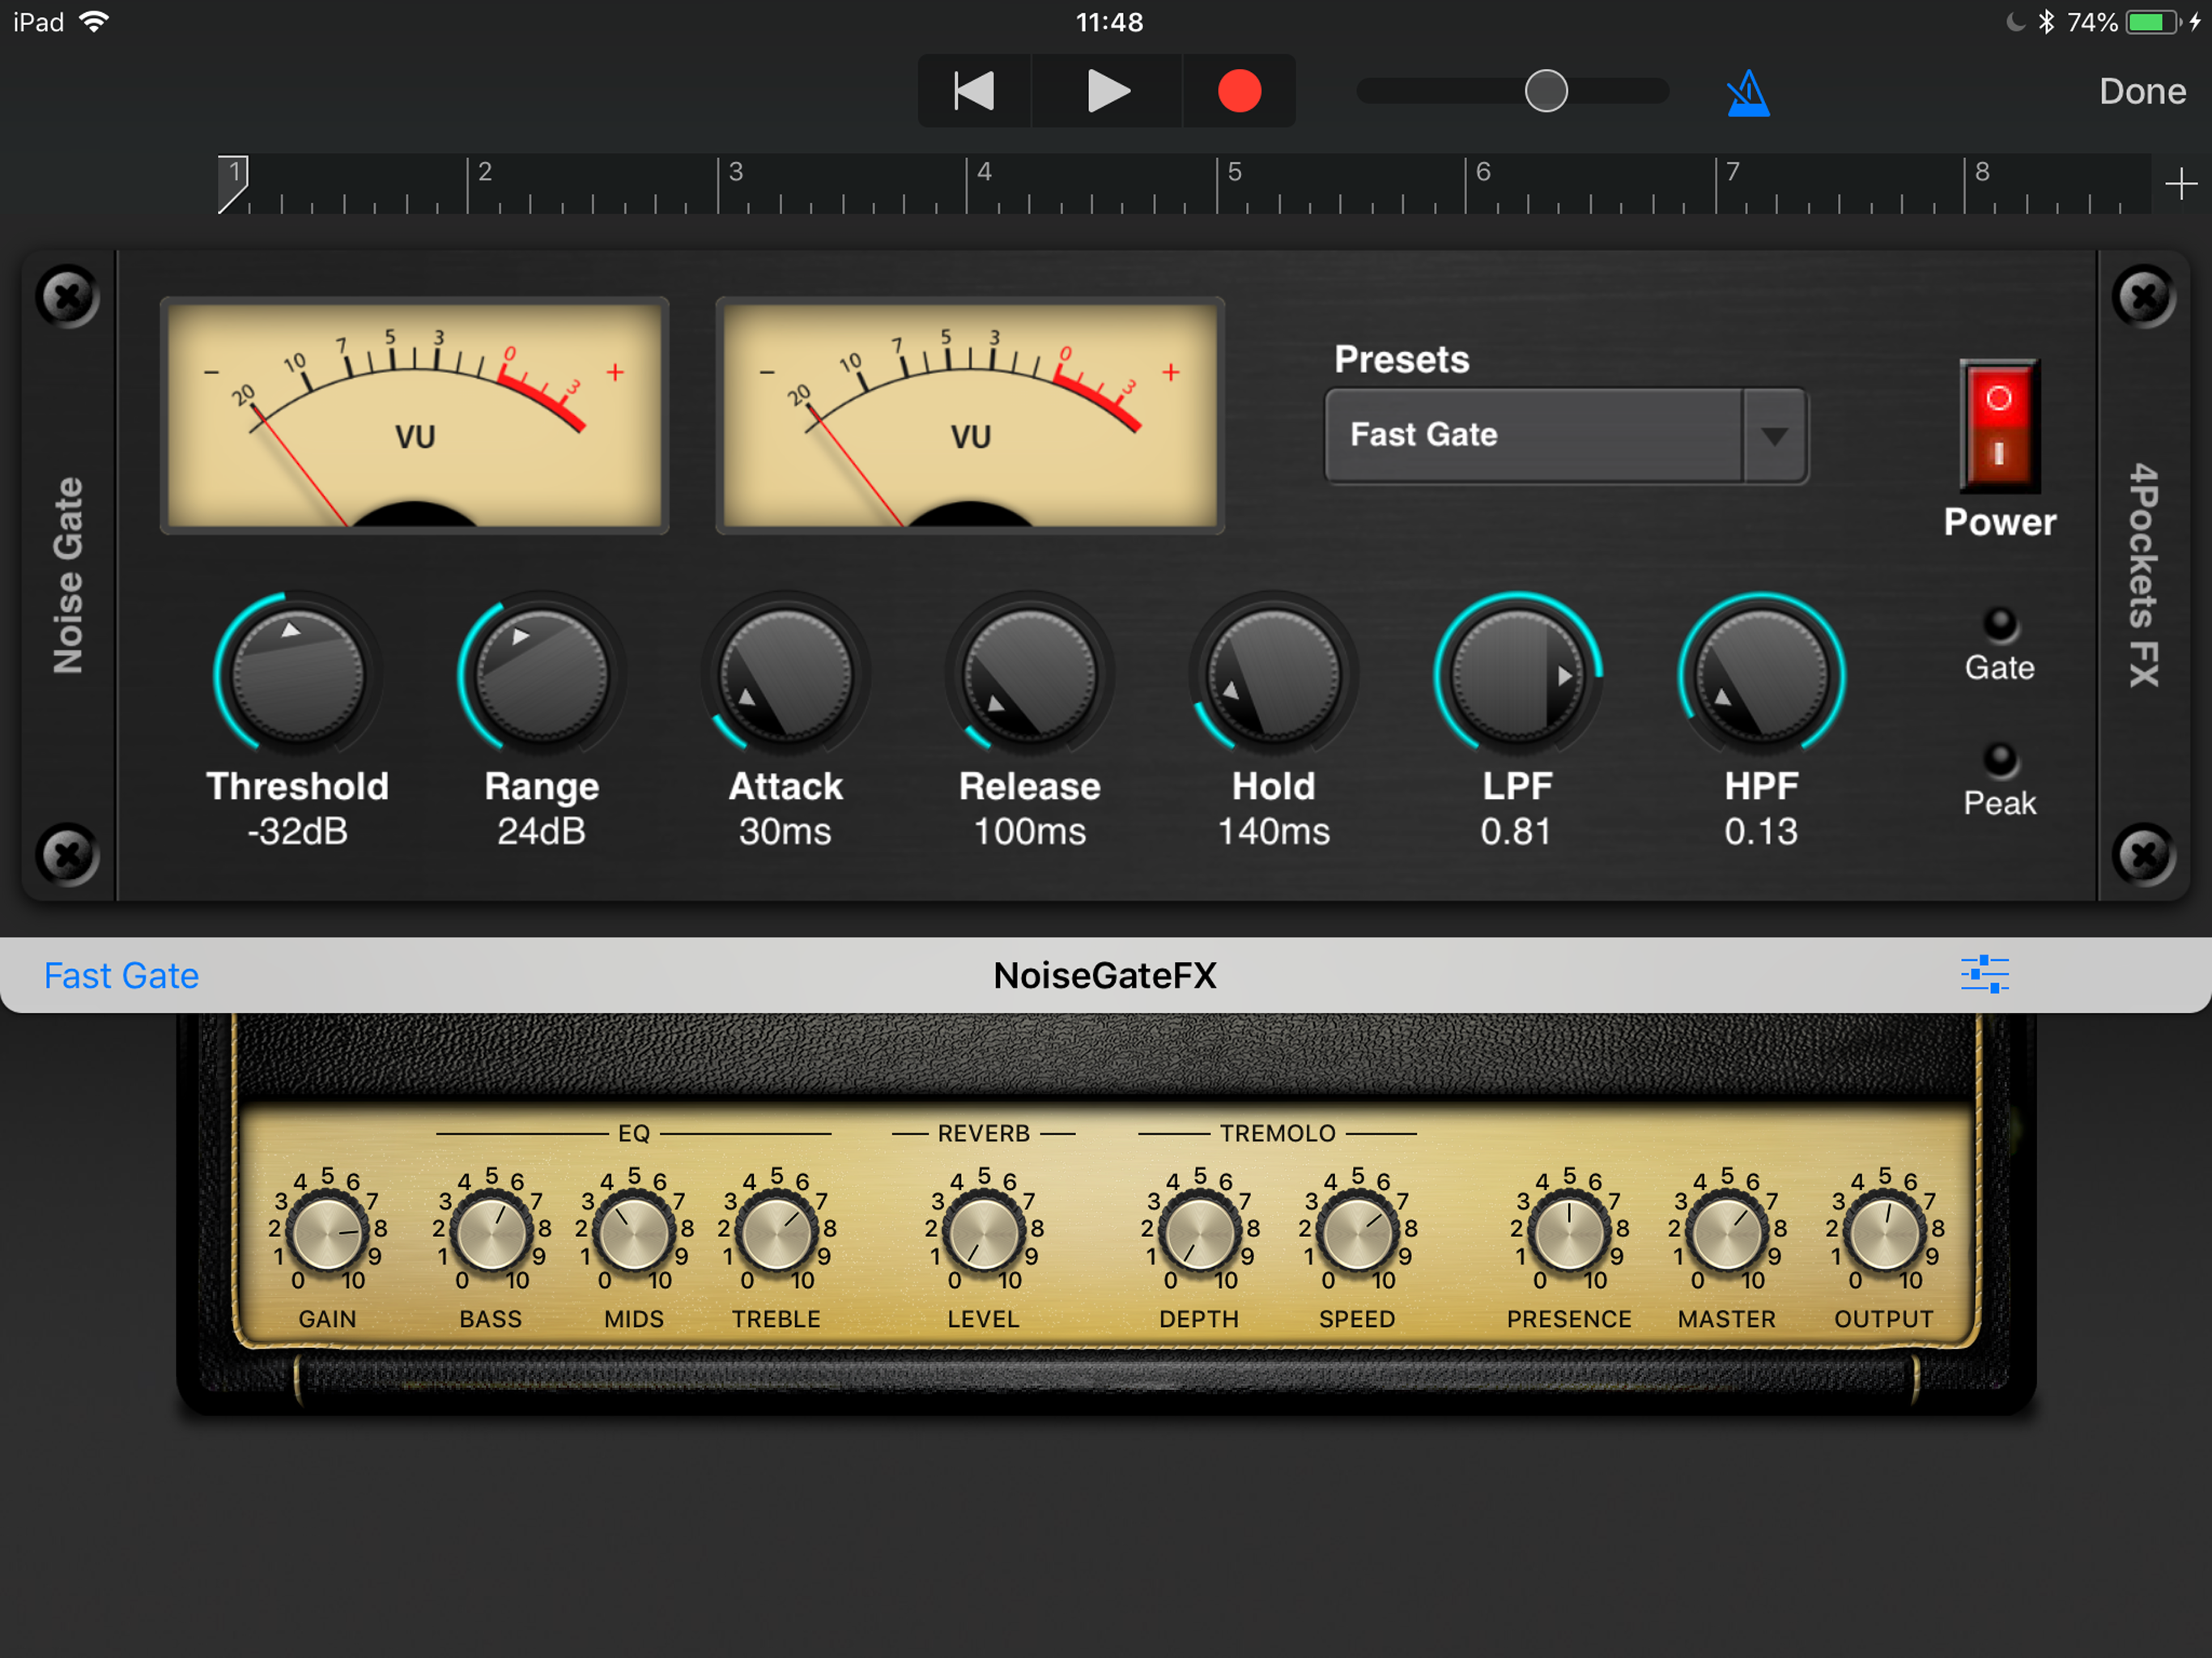
Task: Click the Gate indicator LED
Action: pos(1999,624)
